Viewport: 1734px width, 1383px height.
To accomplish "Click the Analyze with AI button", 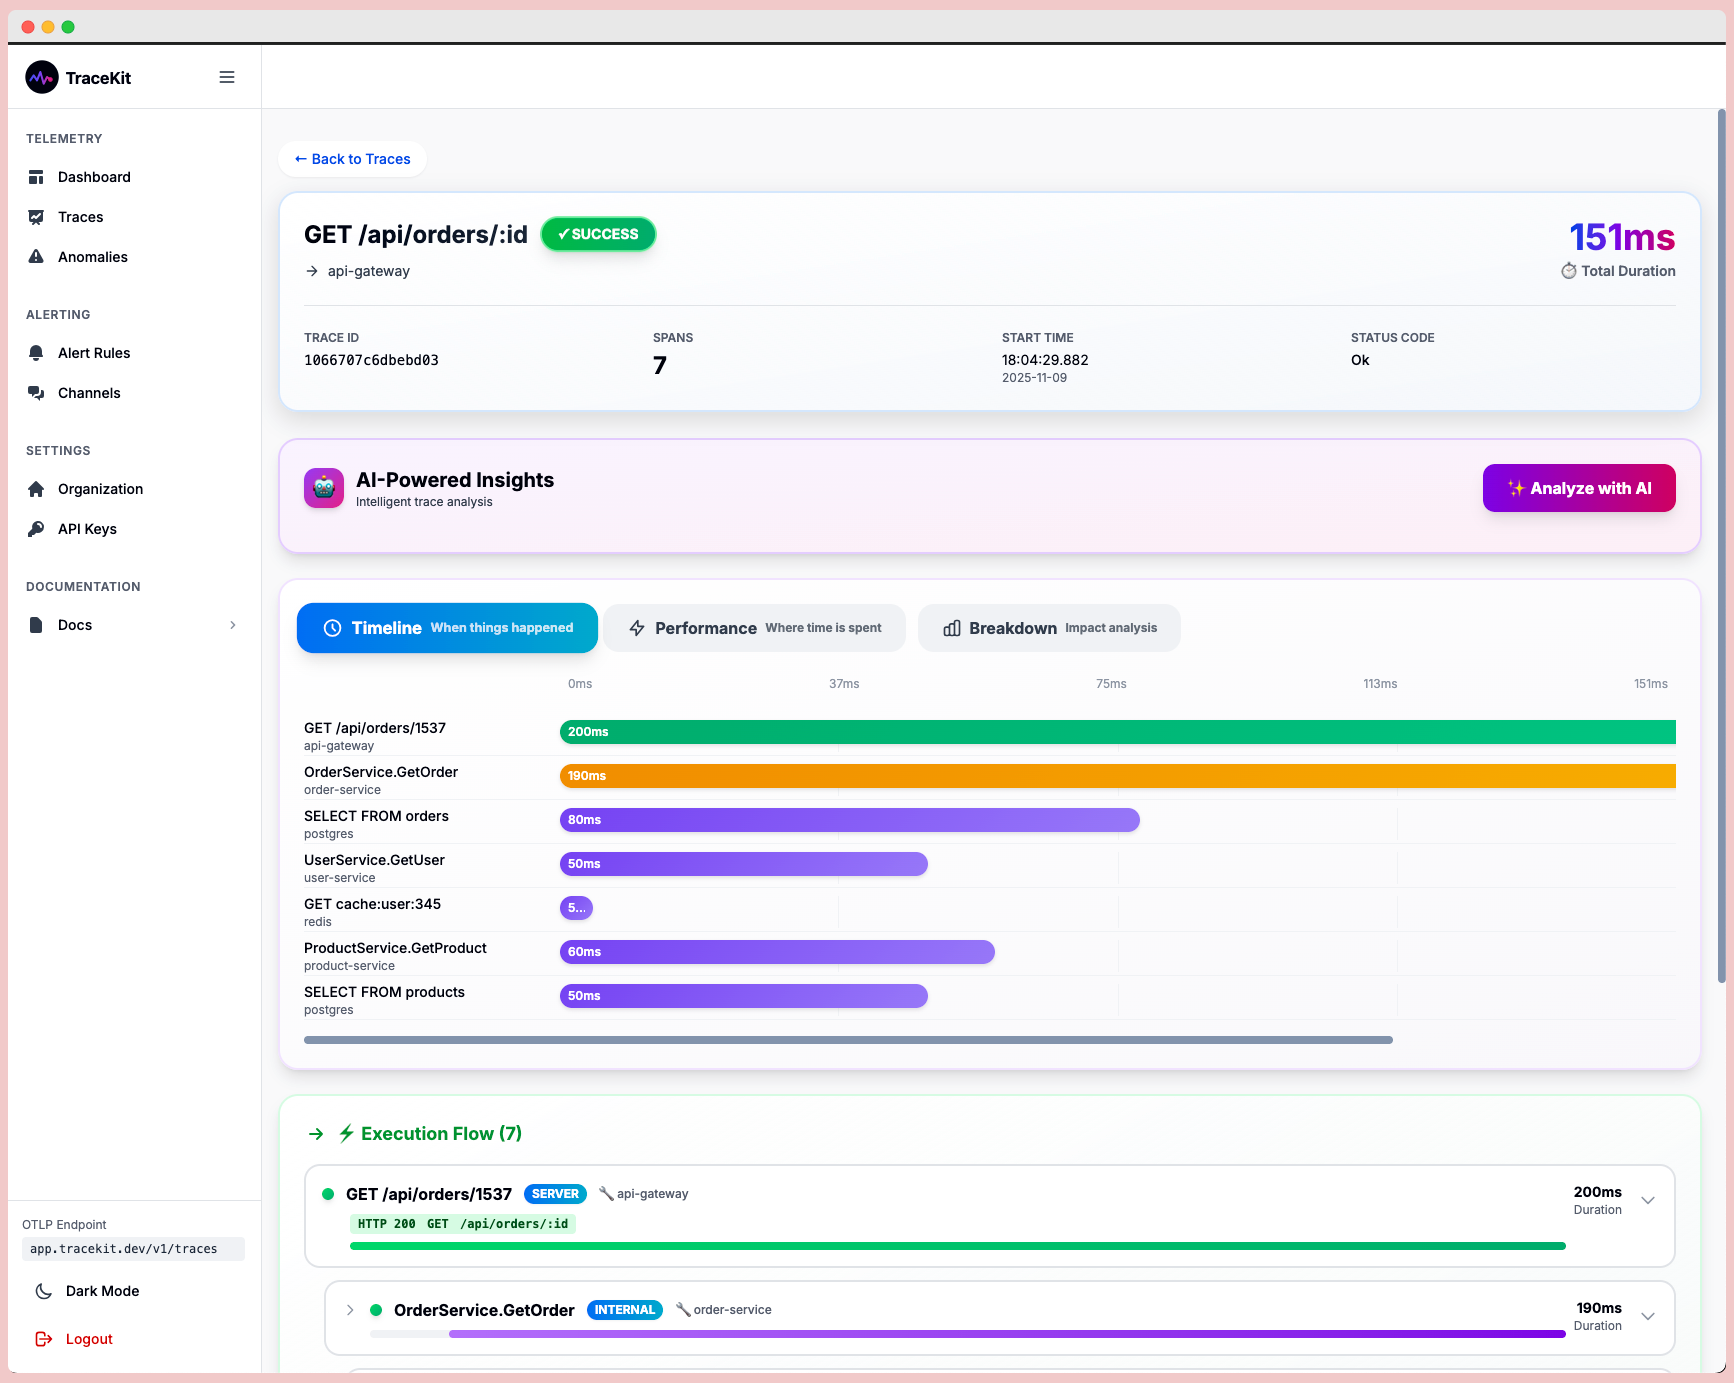I will point(1579,488).
